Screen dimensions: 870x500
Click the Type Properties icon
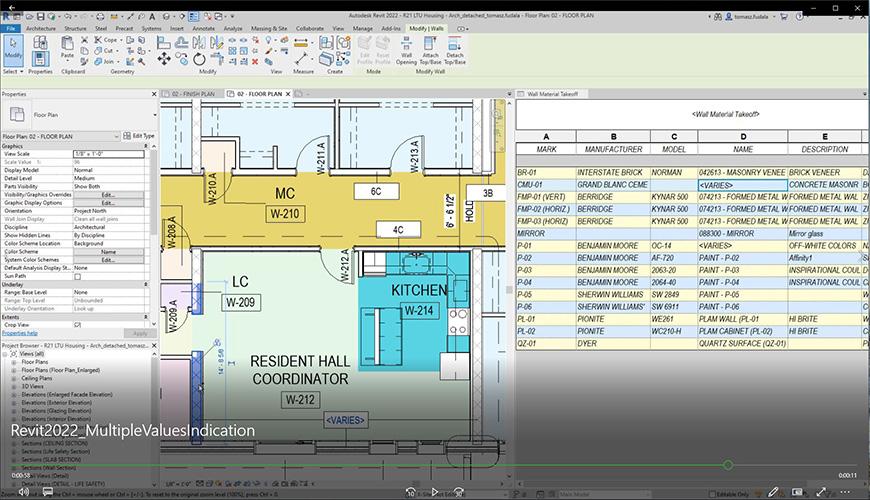tap(40, 42)
